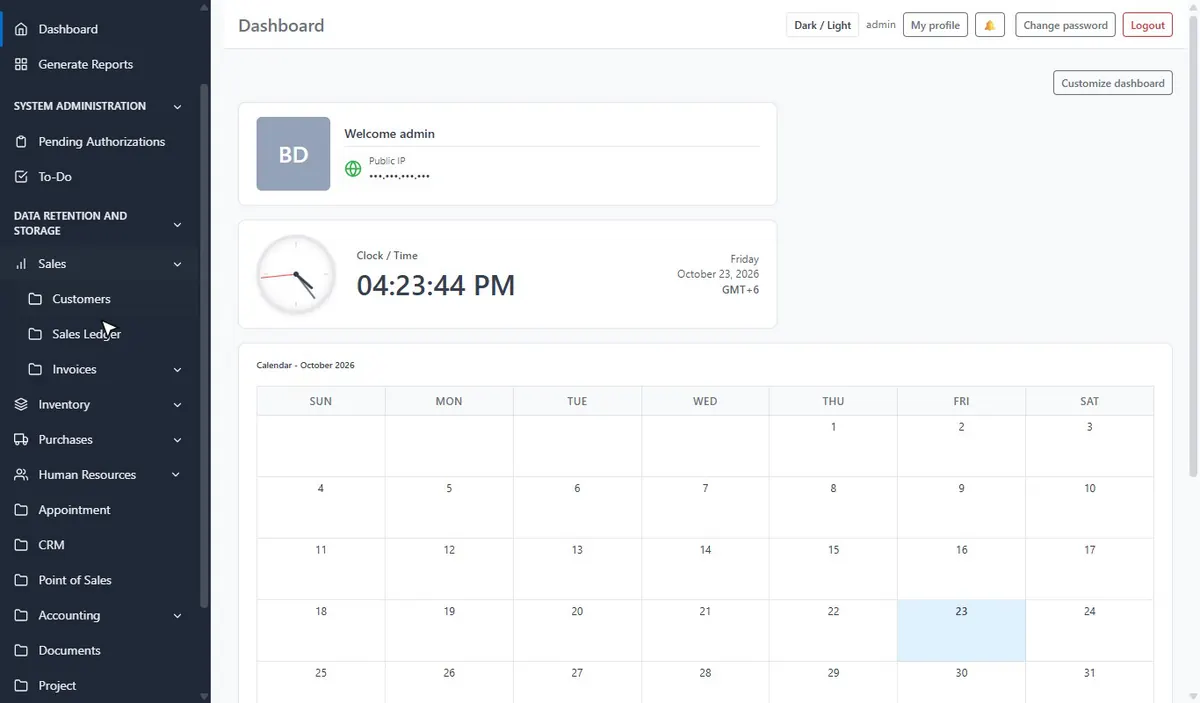Viewport: 1200px width, 703px height.
Task: Click the Change password button
Action: 1066,25
